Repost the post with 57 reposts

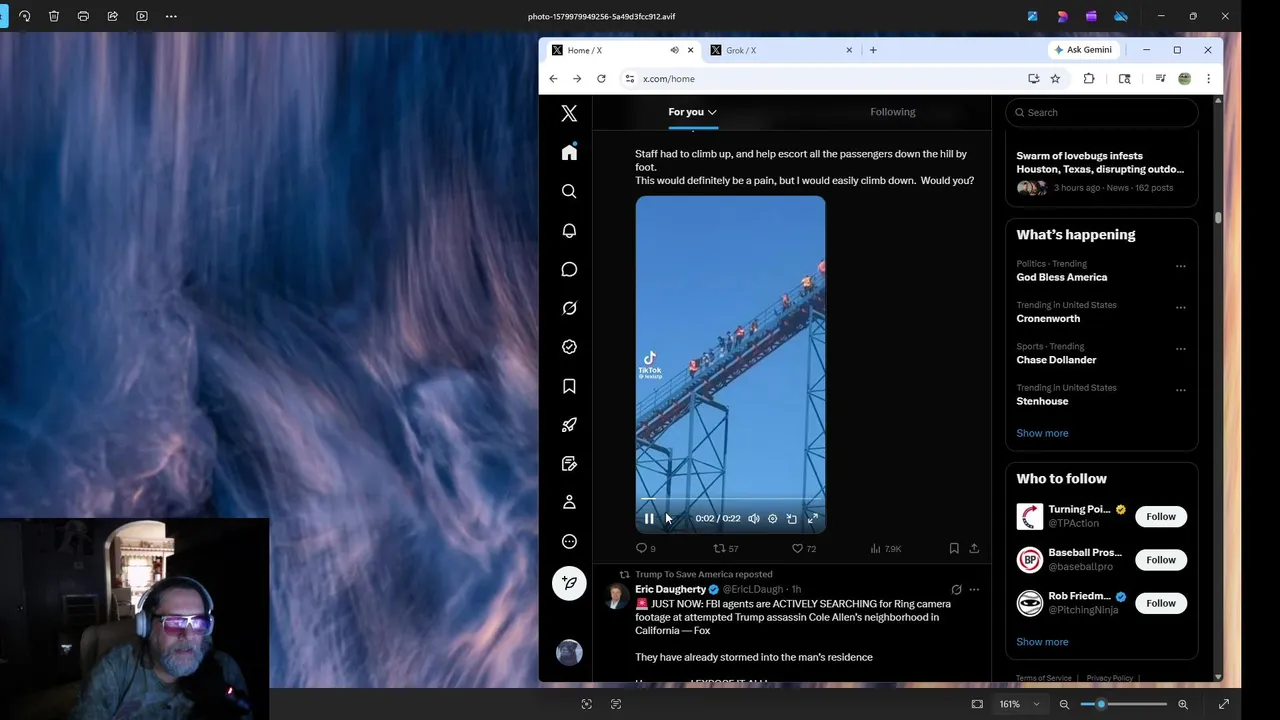tap(725, 548)
